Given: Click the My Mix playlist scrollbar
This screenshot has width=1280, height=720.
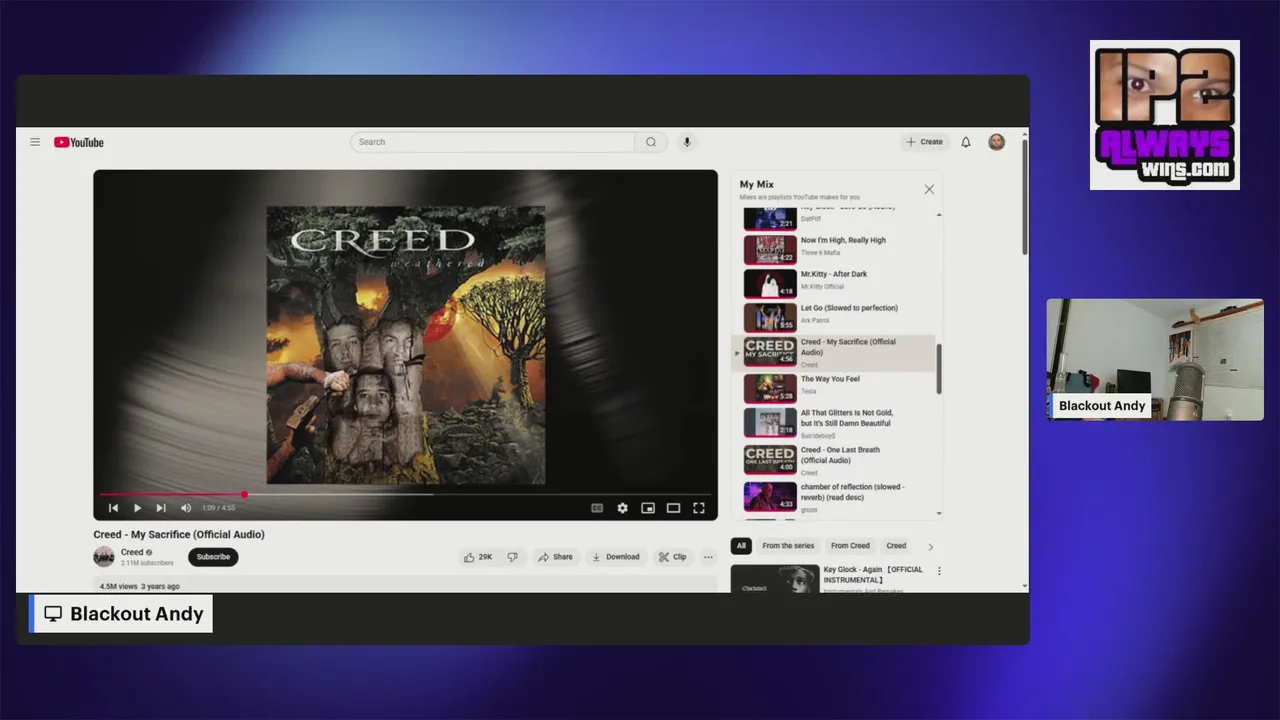Looking at the screenshot, I should (939, 369).
